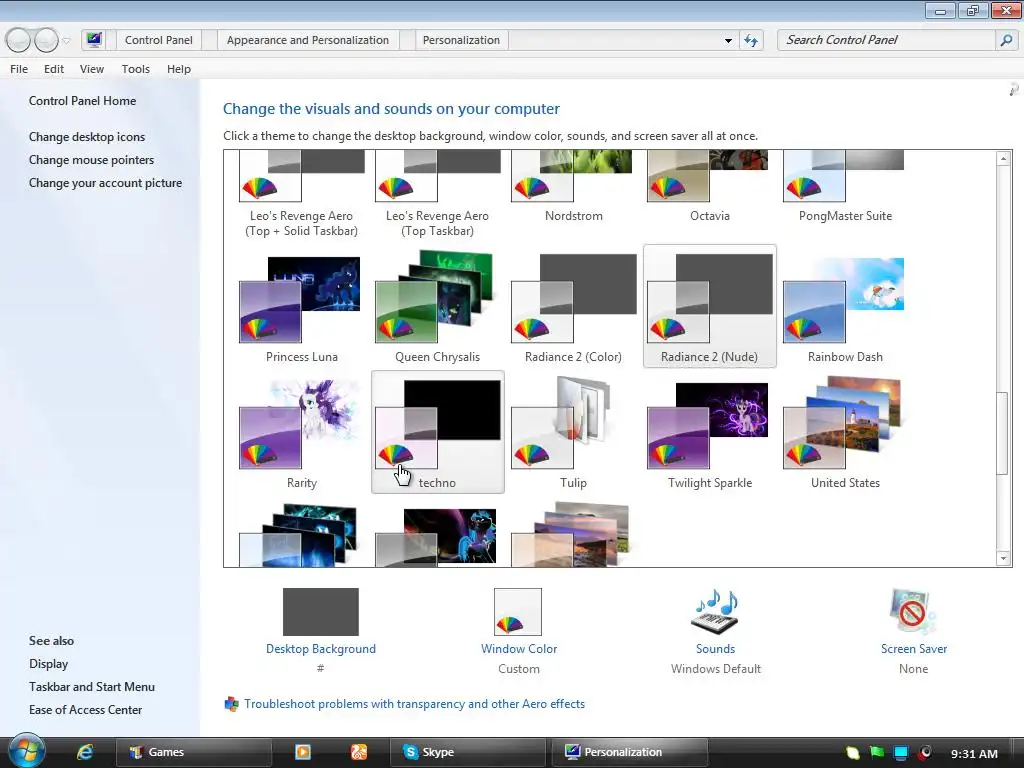Open Desktop Background settings icon

tap(321, 612)
